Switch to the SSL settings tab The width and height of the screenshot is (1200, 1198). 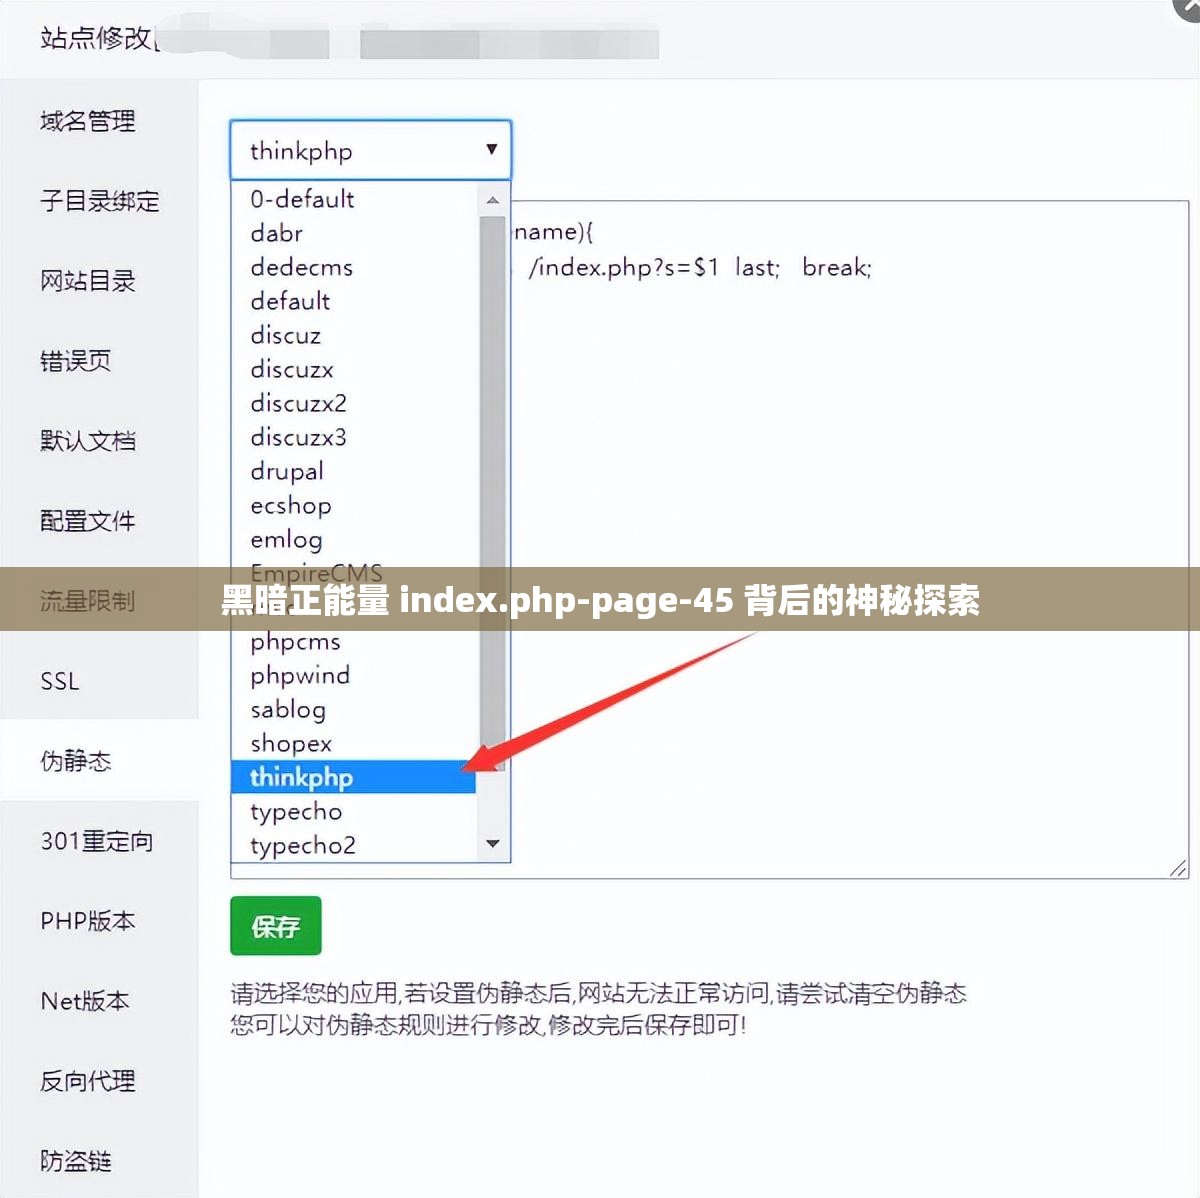coord(60,681)
